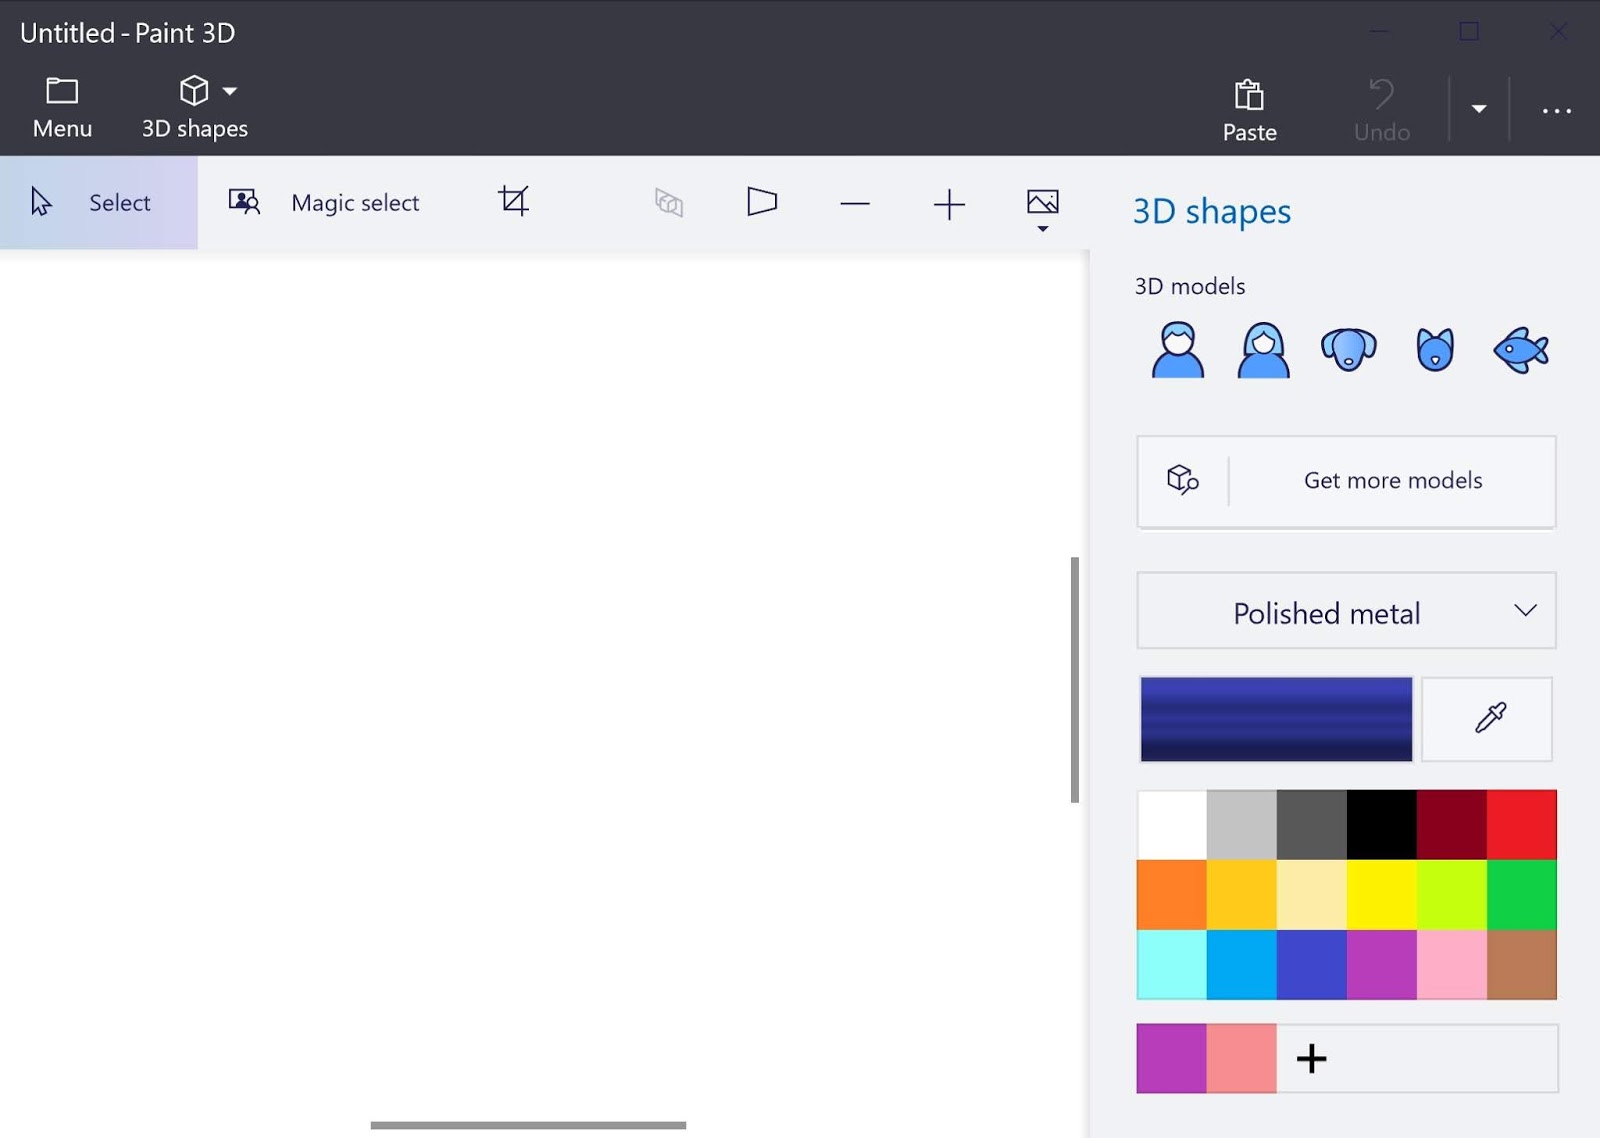Pick the aqua color swatch
This screenshot has height=1138, width=1600.
(1172, 965)
